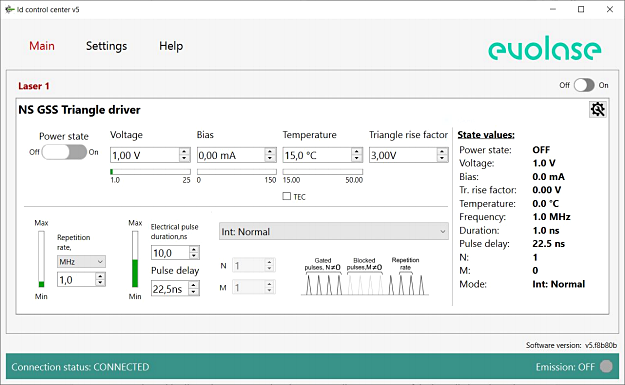Image resolution: width=625 pixels, height=385 pixels.
Task: Decrease Triangle rise factor value
Action: tap(442, 158)
